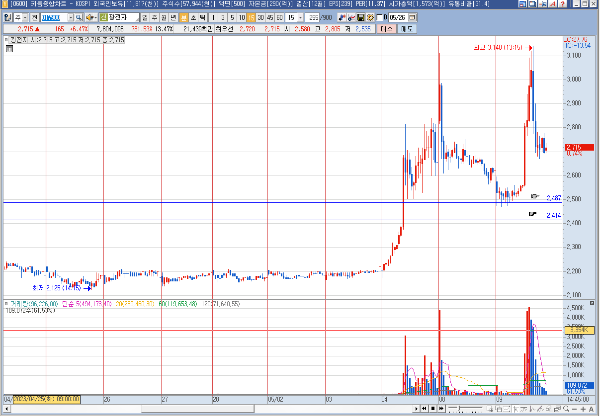The height and width of the screenshot is (418, 600).
Task: Collapse the price chart indicator label expander
Action: point(6,39)
